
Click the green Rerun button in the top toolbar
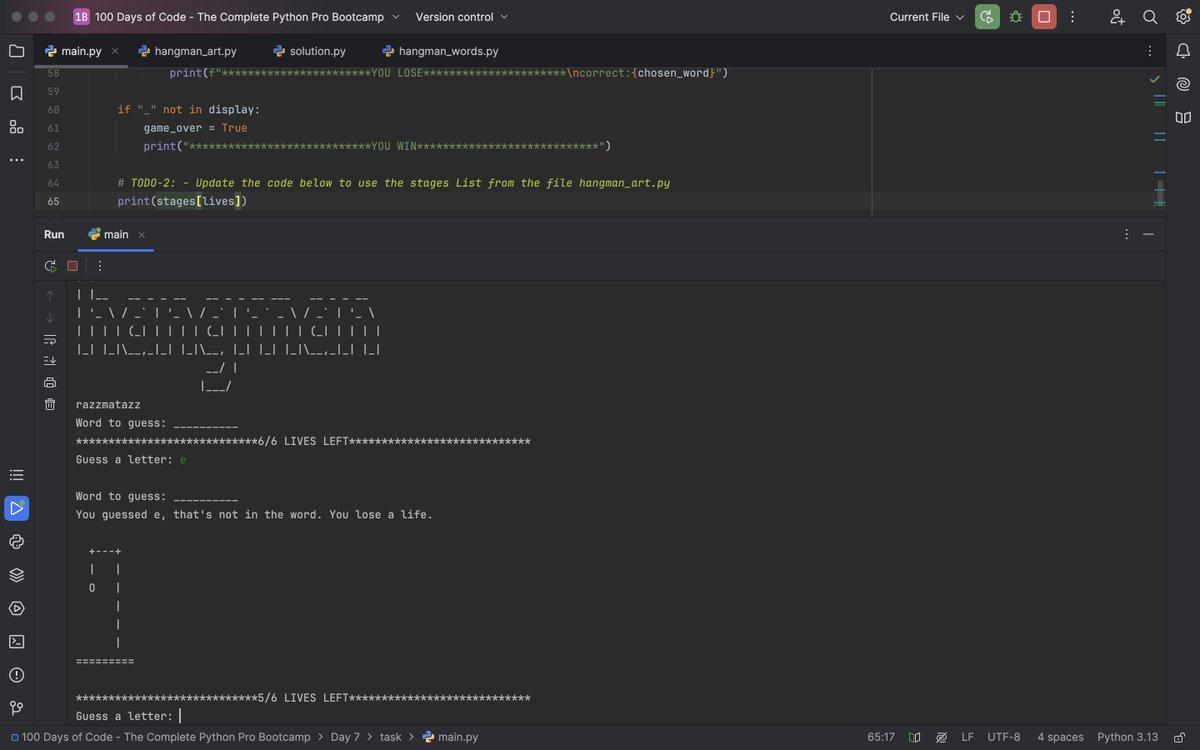987,17
